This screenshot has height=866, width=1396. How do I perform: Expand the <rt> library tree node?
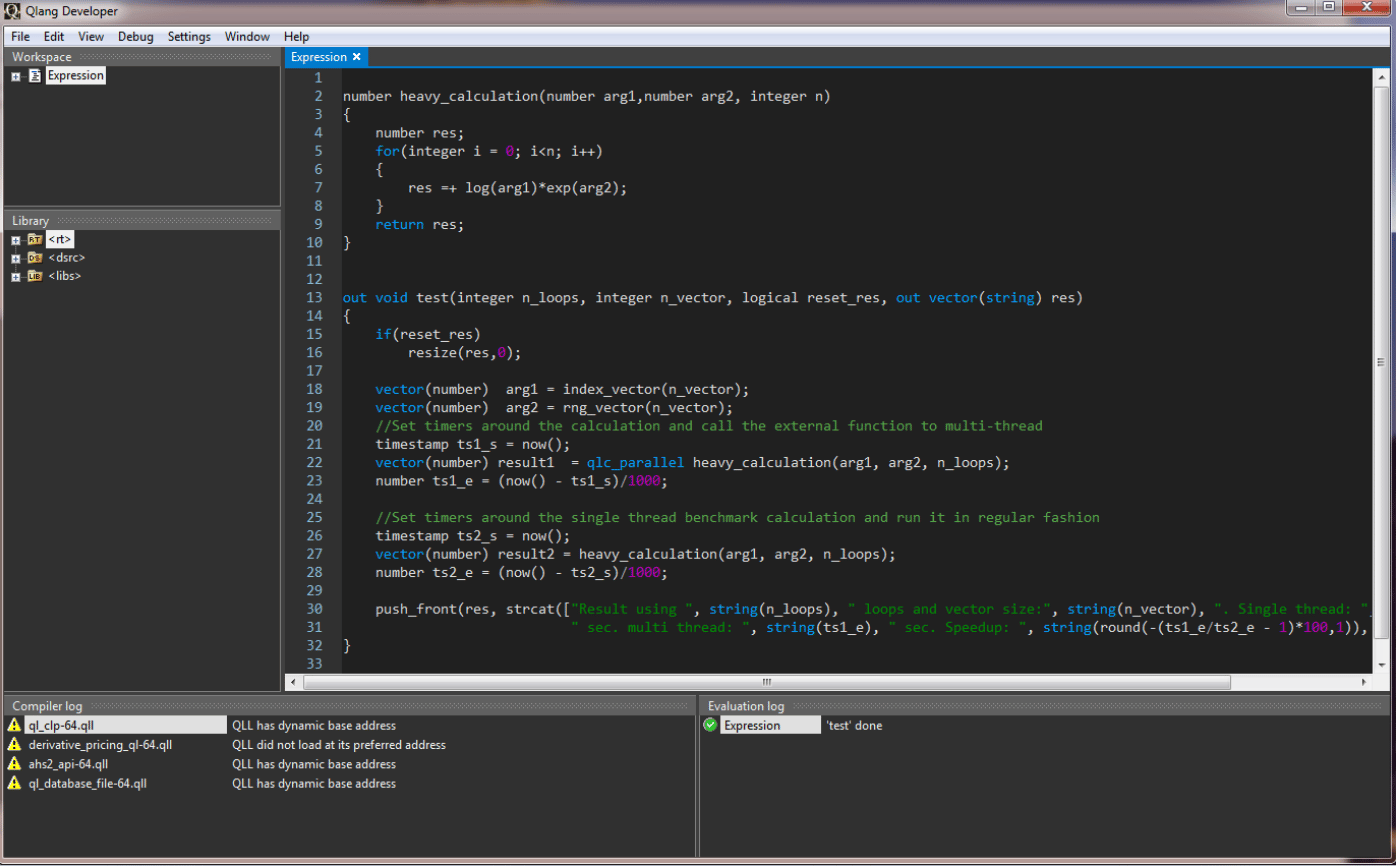pyautogui.click(x=16, y=240)
